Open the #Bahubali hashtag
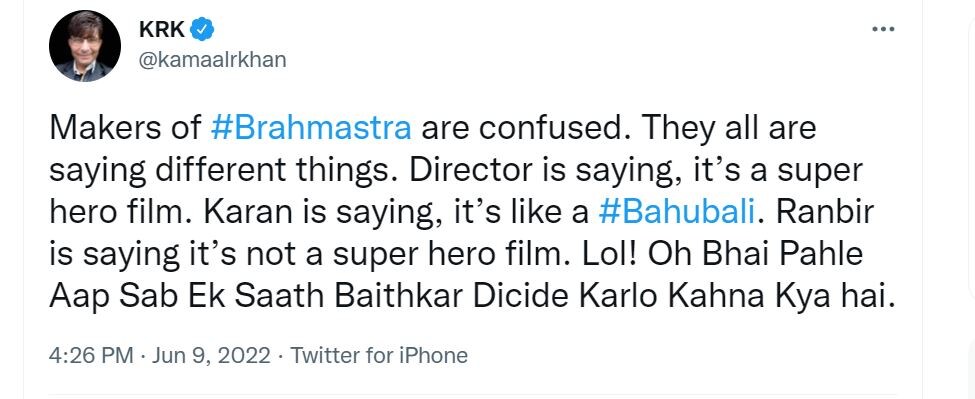Screen dimensions: 975x399 coord(677,213)
